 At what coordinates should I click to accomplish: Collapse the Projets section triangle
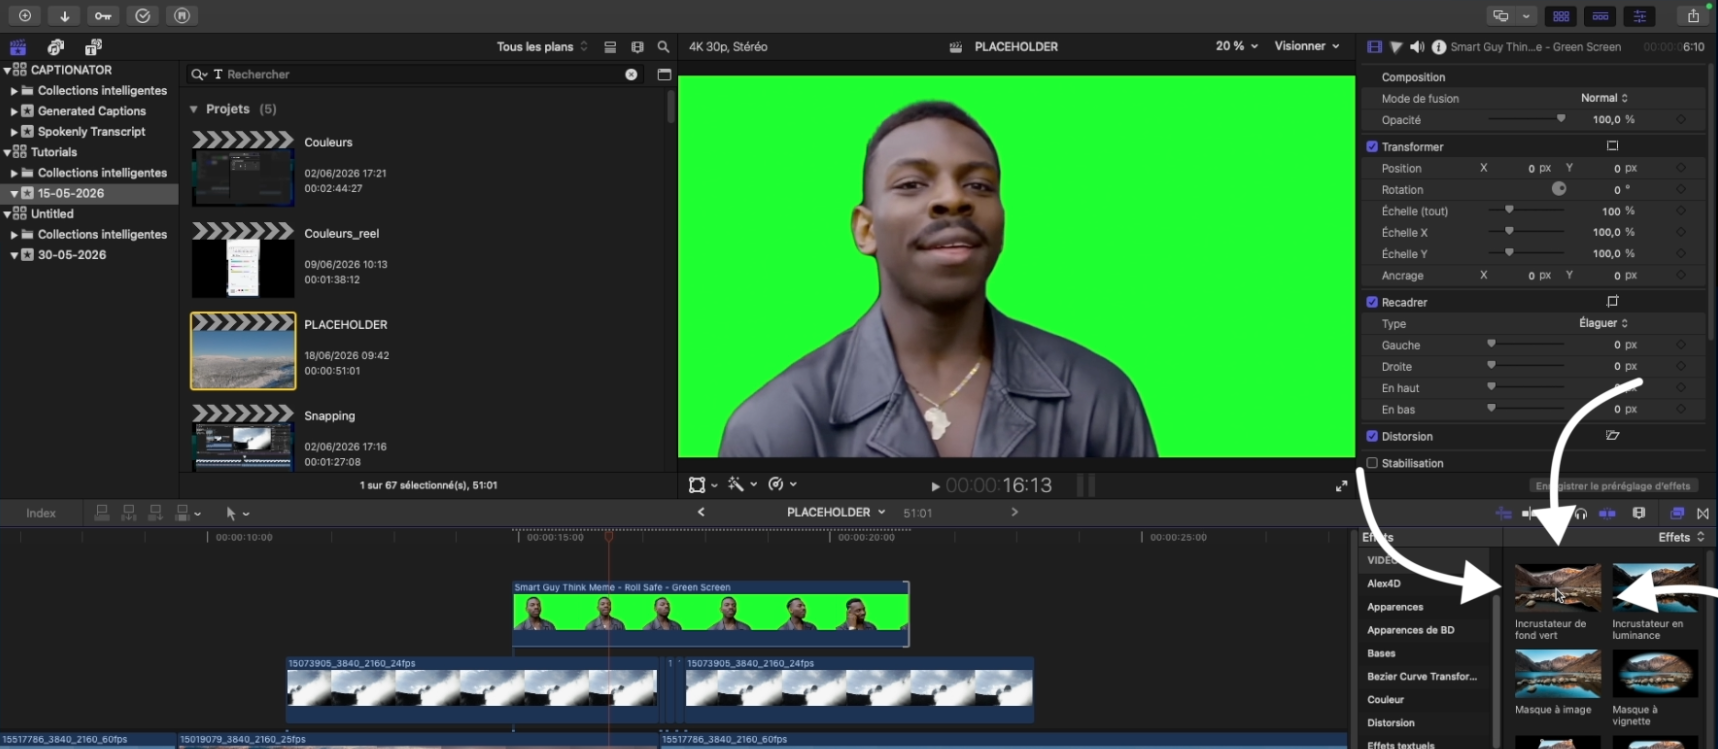click(x=194, y=109)
